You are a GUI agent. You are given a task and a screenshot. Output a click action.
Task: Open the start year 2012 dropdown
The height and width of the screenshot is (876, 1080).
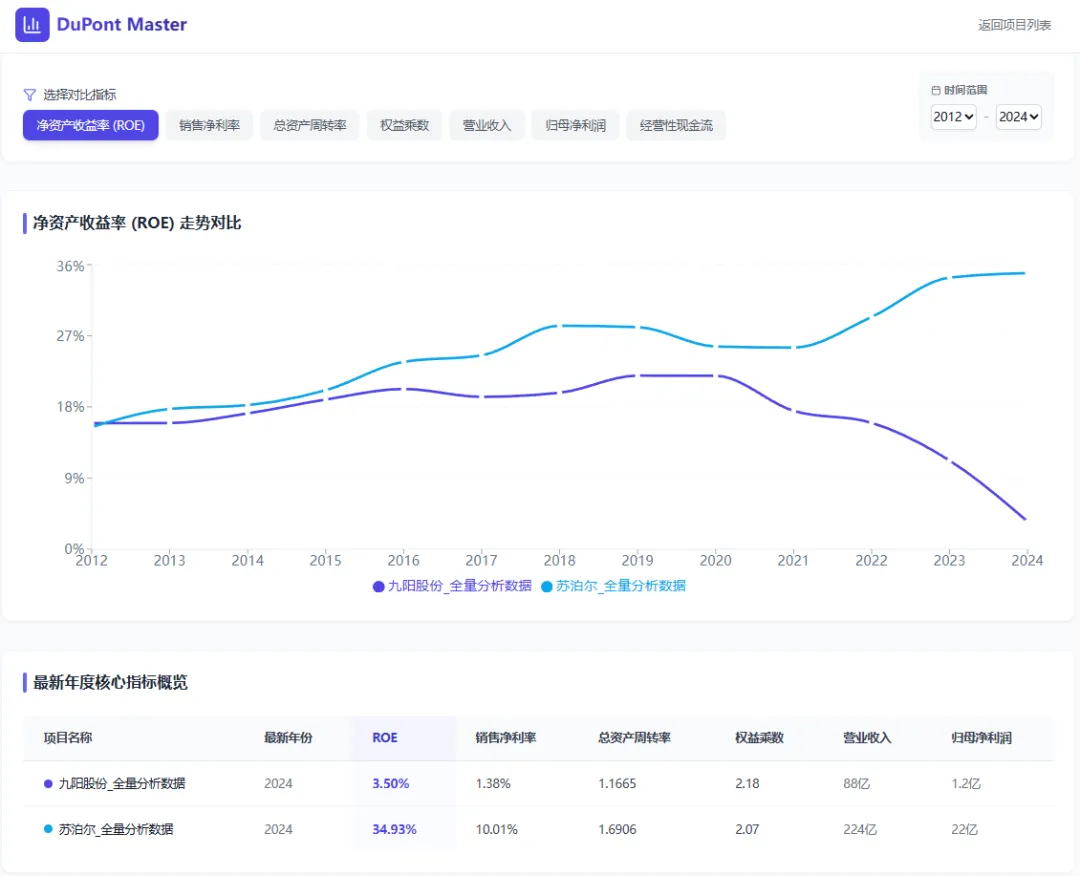tap(953, 117)
